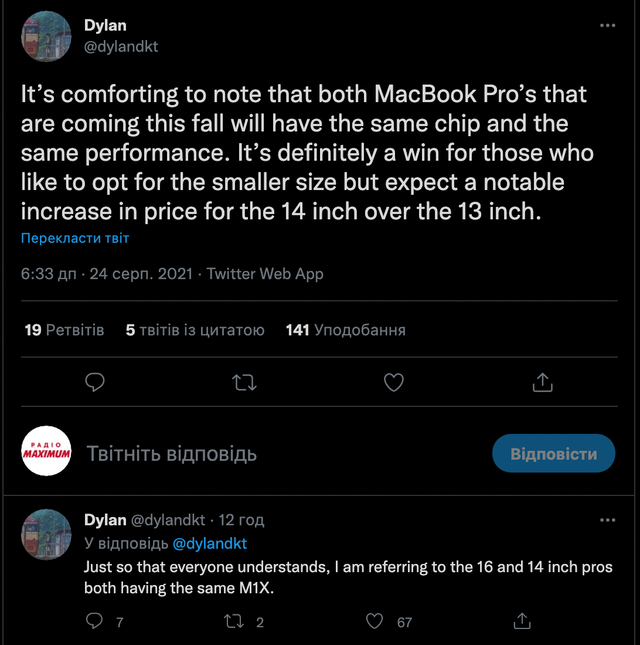Click the Radio Maximum account avatar
The image size is (640, 645).
46,454
